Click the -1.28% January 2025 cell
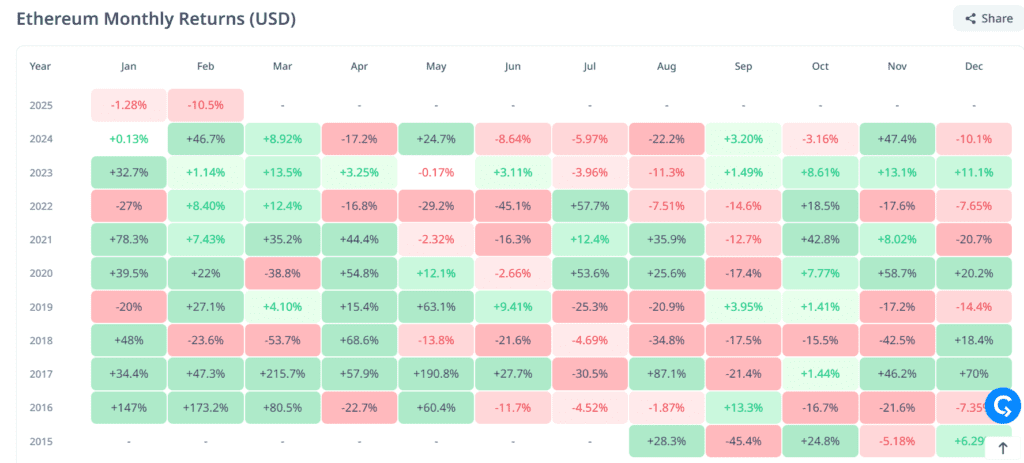The image size is (1024, 463). (x=128, y=104)
